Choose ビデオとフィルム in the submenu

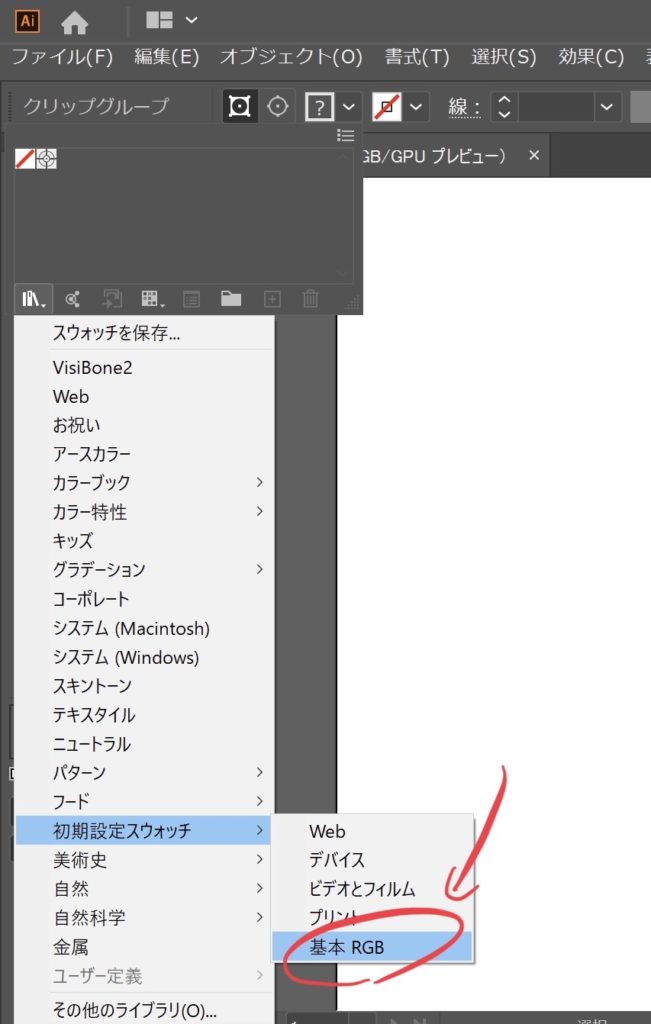tap(372, 889)
